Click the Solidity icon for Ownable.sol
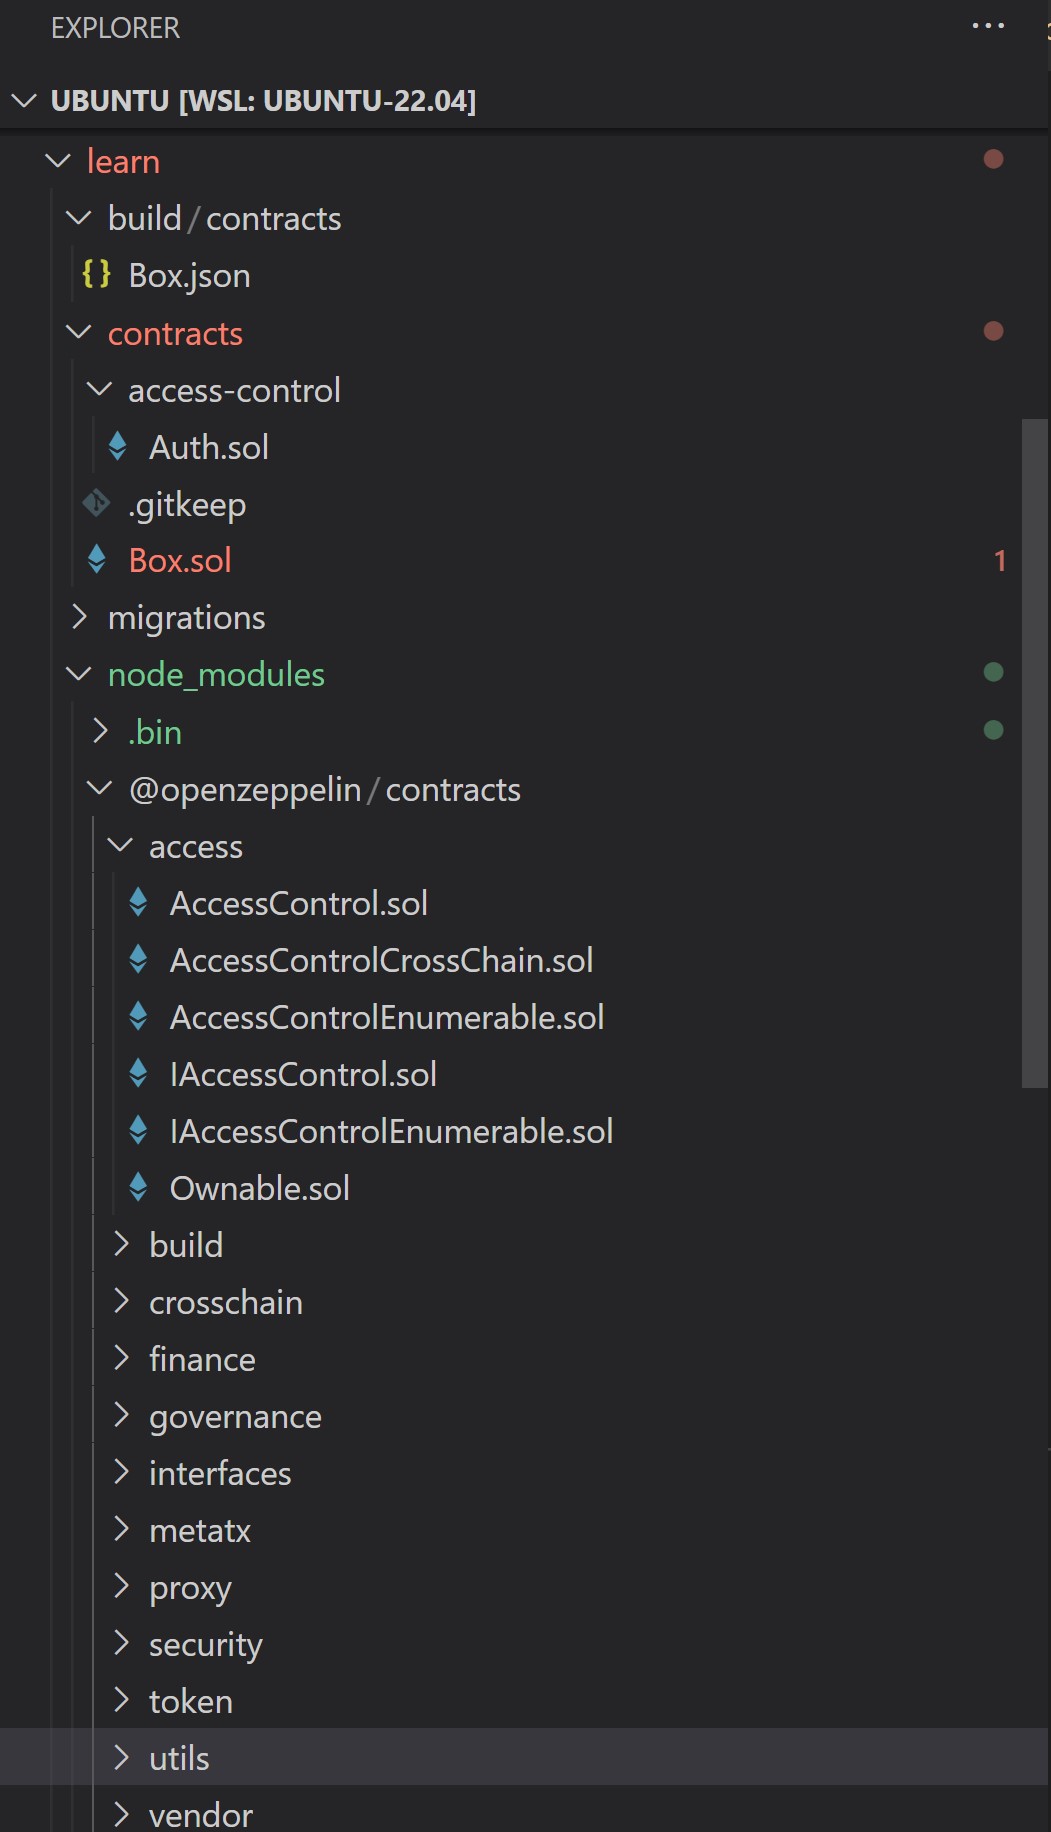1051x1832 pixels. coord(138,1188)
